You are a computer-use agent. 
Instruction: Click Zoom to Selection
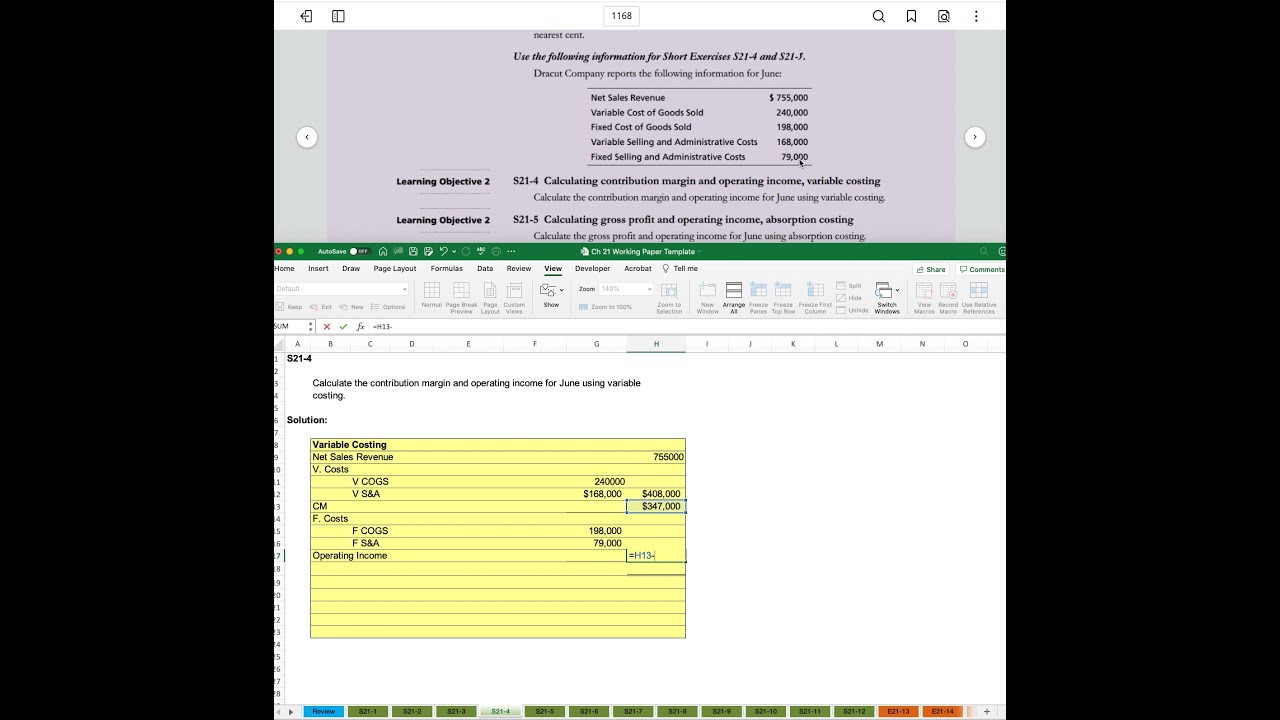click(669, 298)
